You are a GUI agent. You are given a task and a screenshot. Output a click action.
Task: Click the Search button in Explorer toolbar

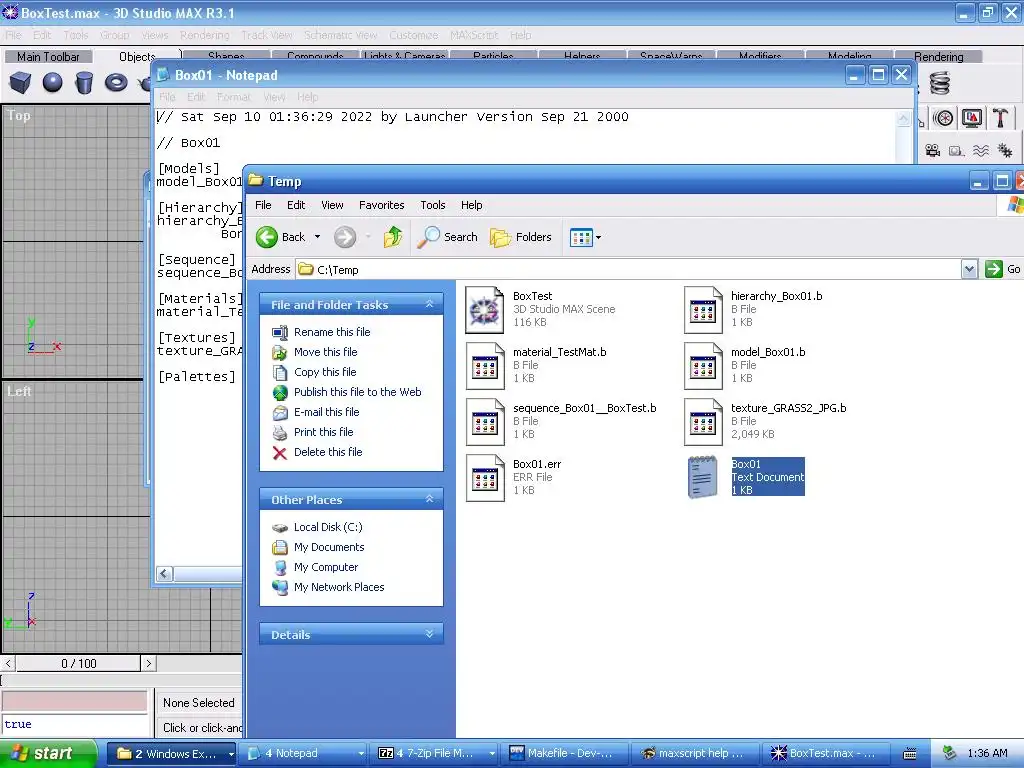447,237
